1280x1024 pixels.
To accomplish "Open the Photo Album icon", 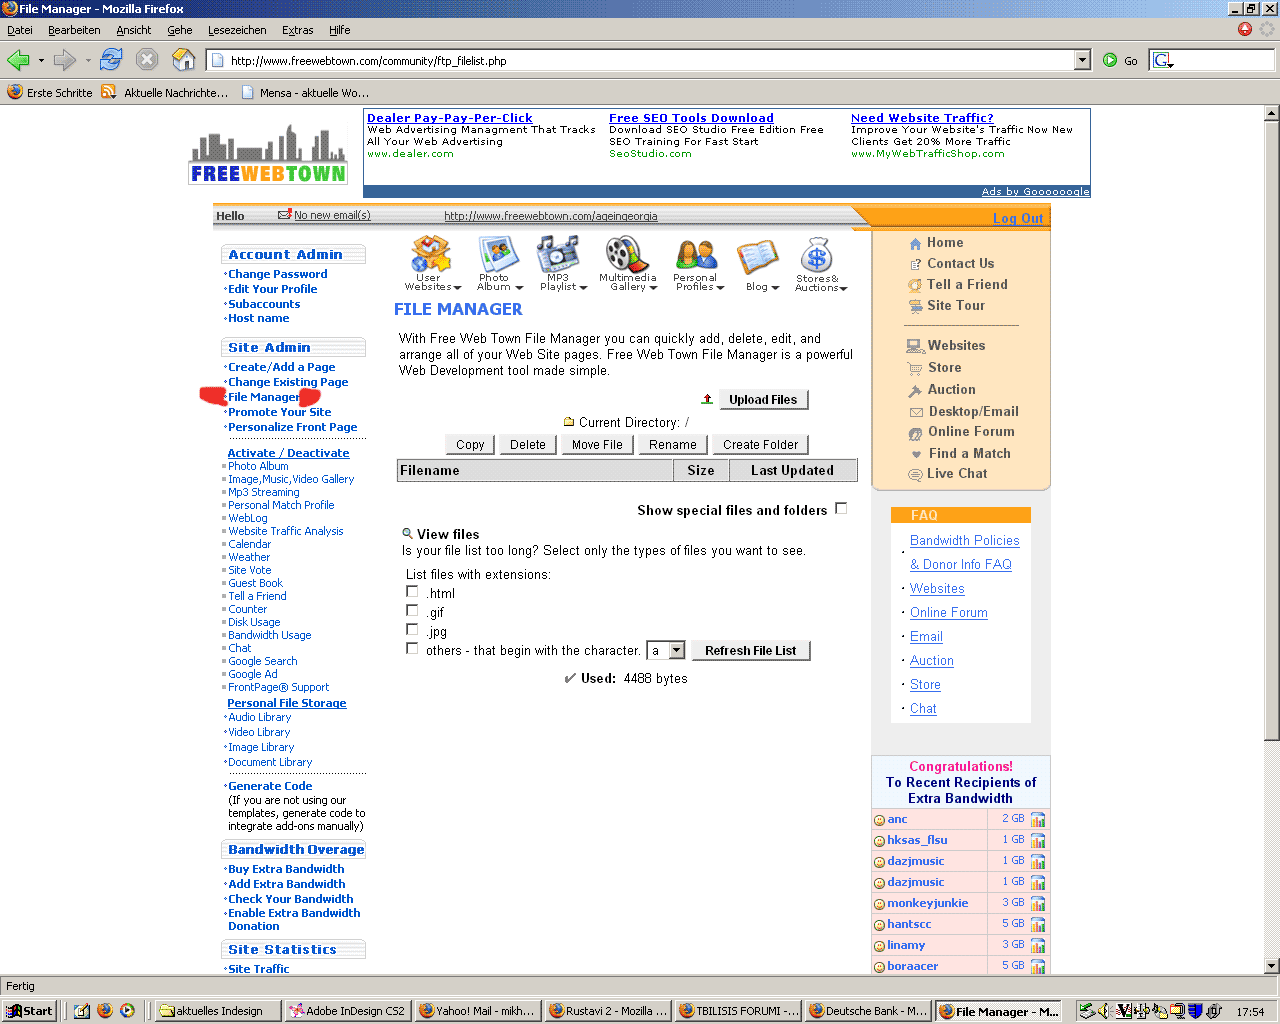I will 497,254.
